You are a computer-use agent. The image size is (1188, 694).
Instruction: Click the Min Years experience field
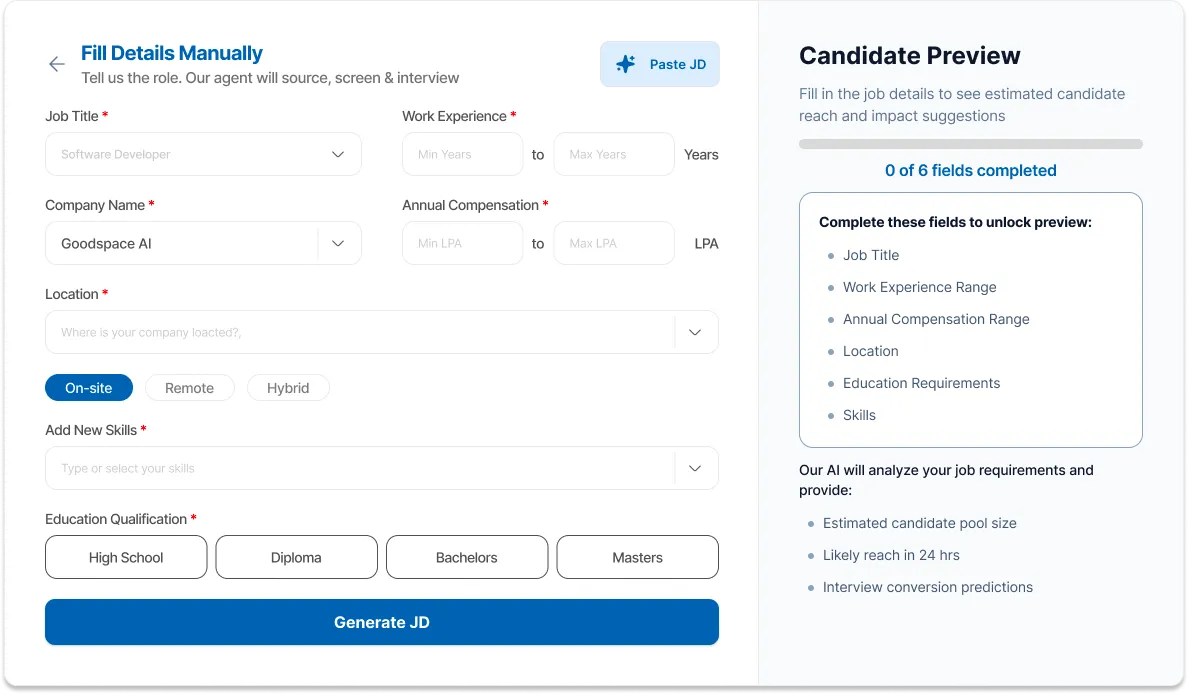[x=462, y=155]
